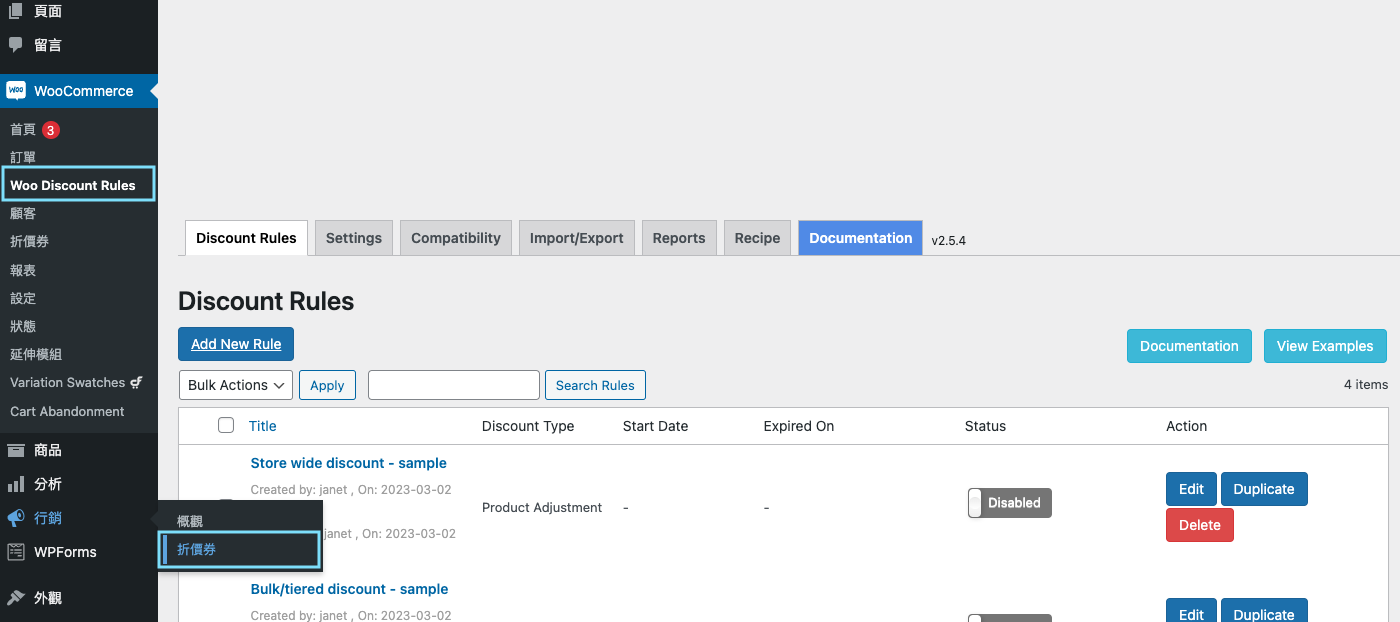Click the Appearance (外觀) paintbrush icon
The height and width of the screenshot is (622, 1400).
point(16,598)
